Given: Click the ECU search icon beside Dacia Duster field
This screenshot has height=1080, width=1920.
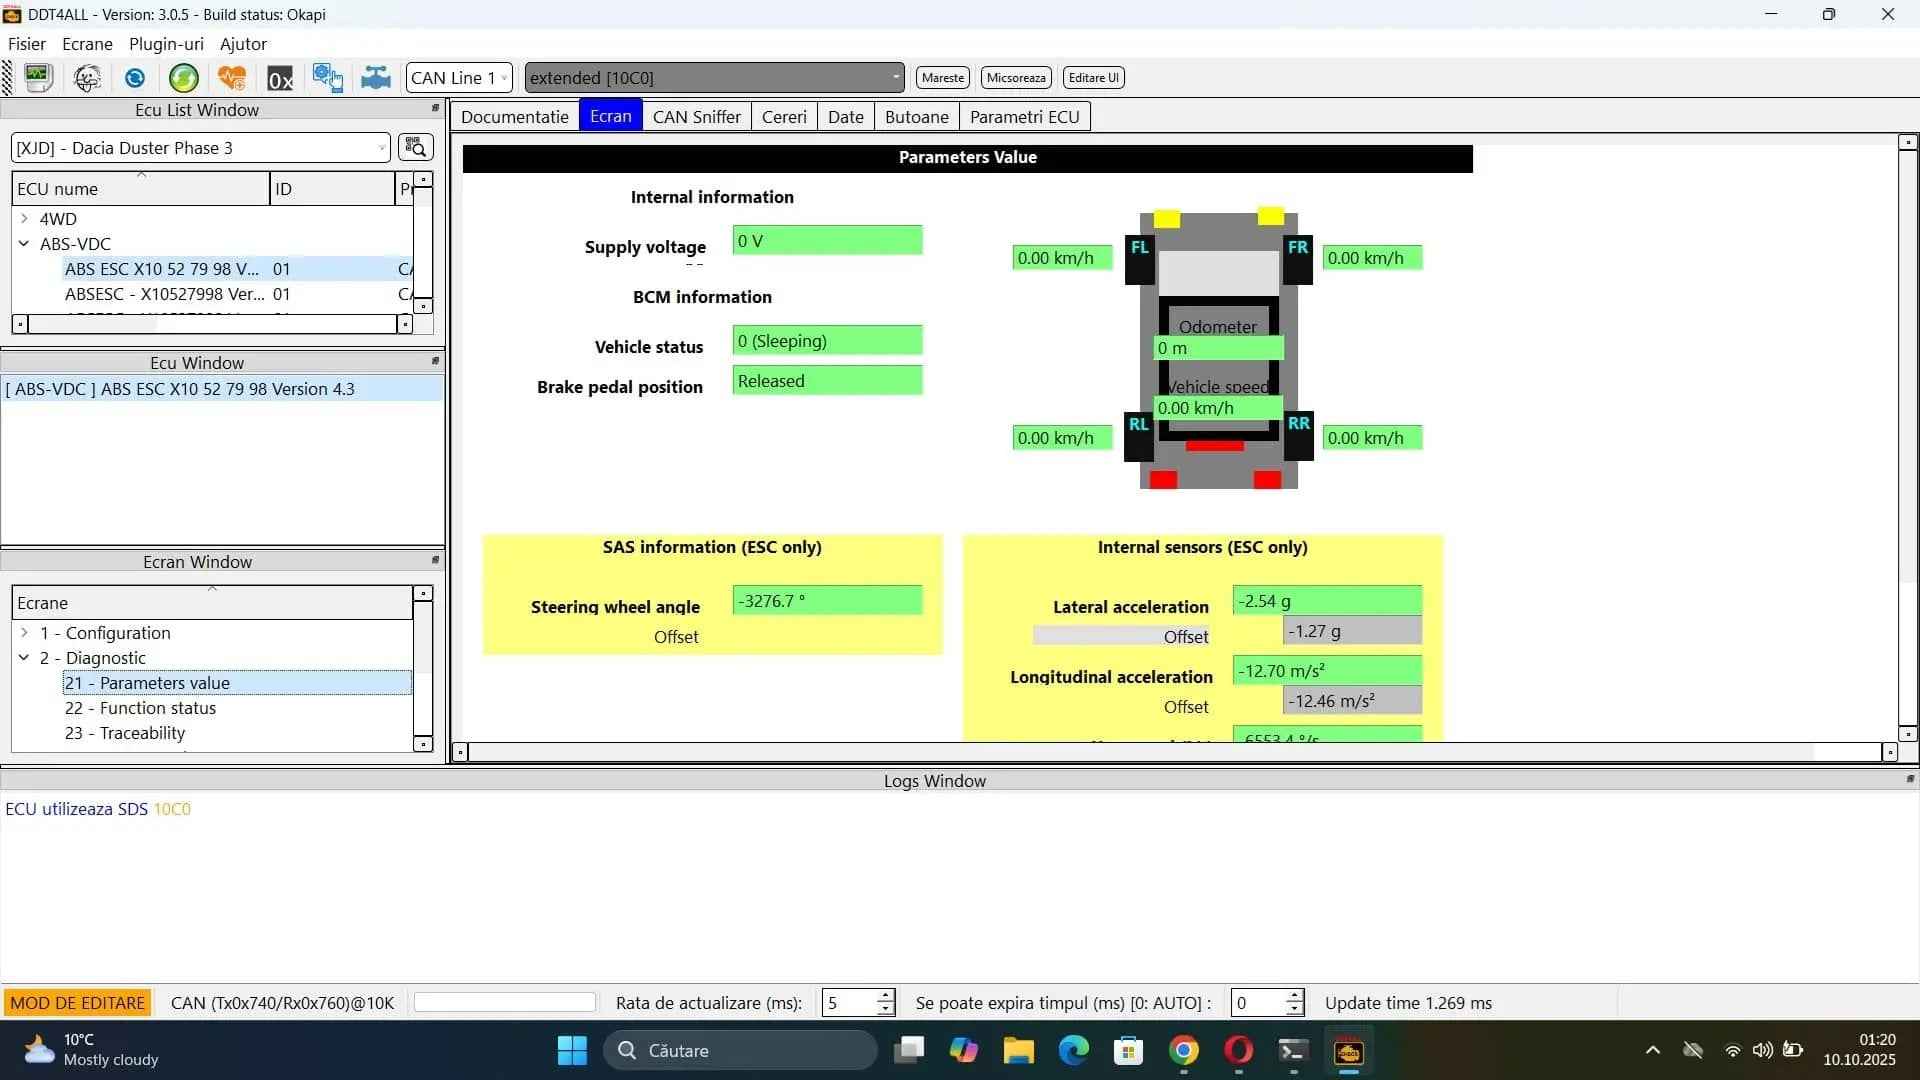Looking at the screenshot, I should click(x=415, y=147).
